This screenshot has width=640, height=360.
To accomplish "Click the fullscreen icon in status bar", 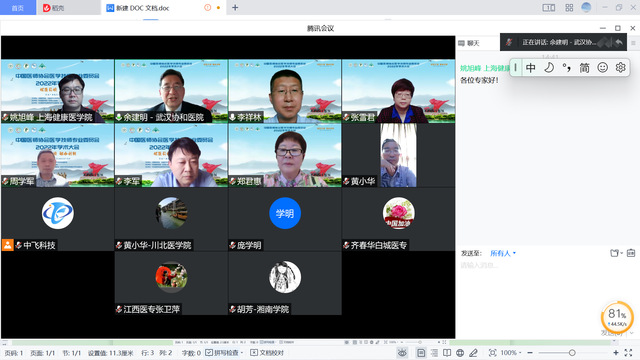I will (629, 353).
